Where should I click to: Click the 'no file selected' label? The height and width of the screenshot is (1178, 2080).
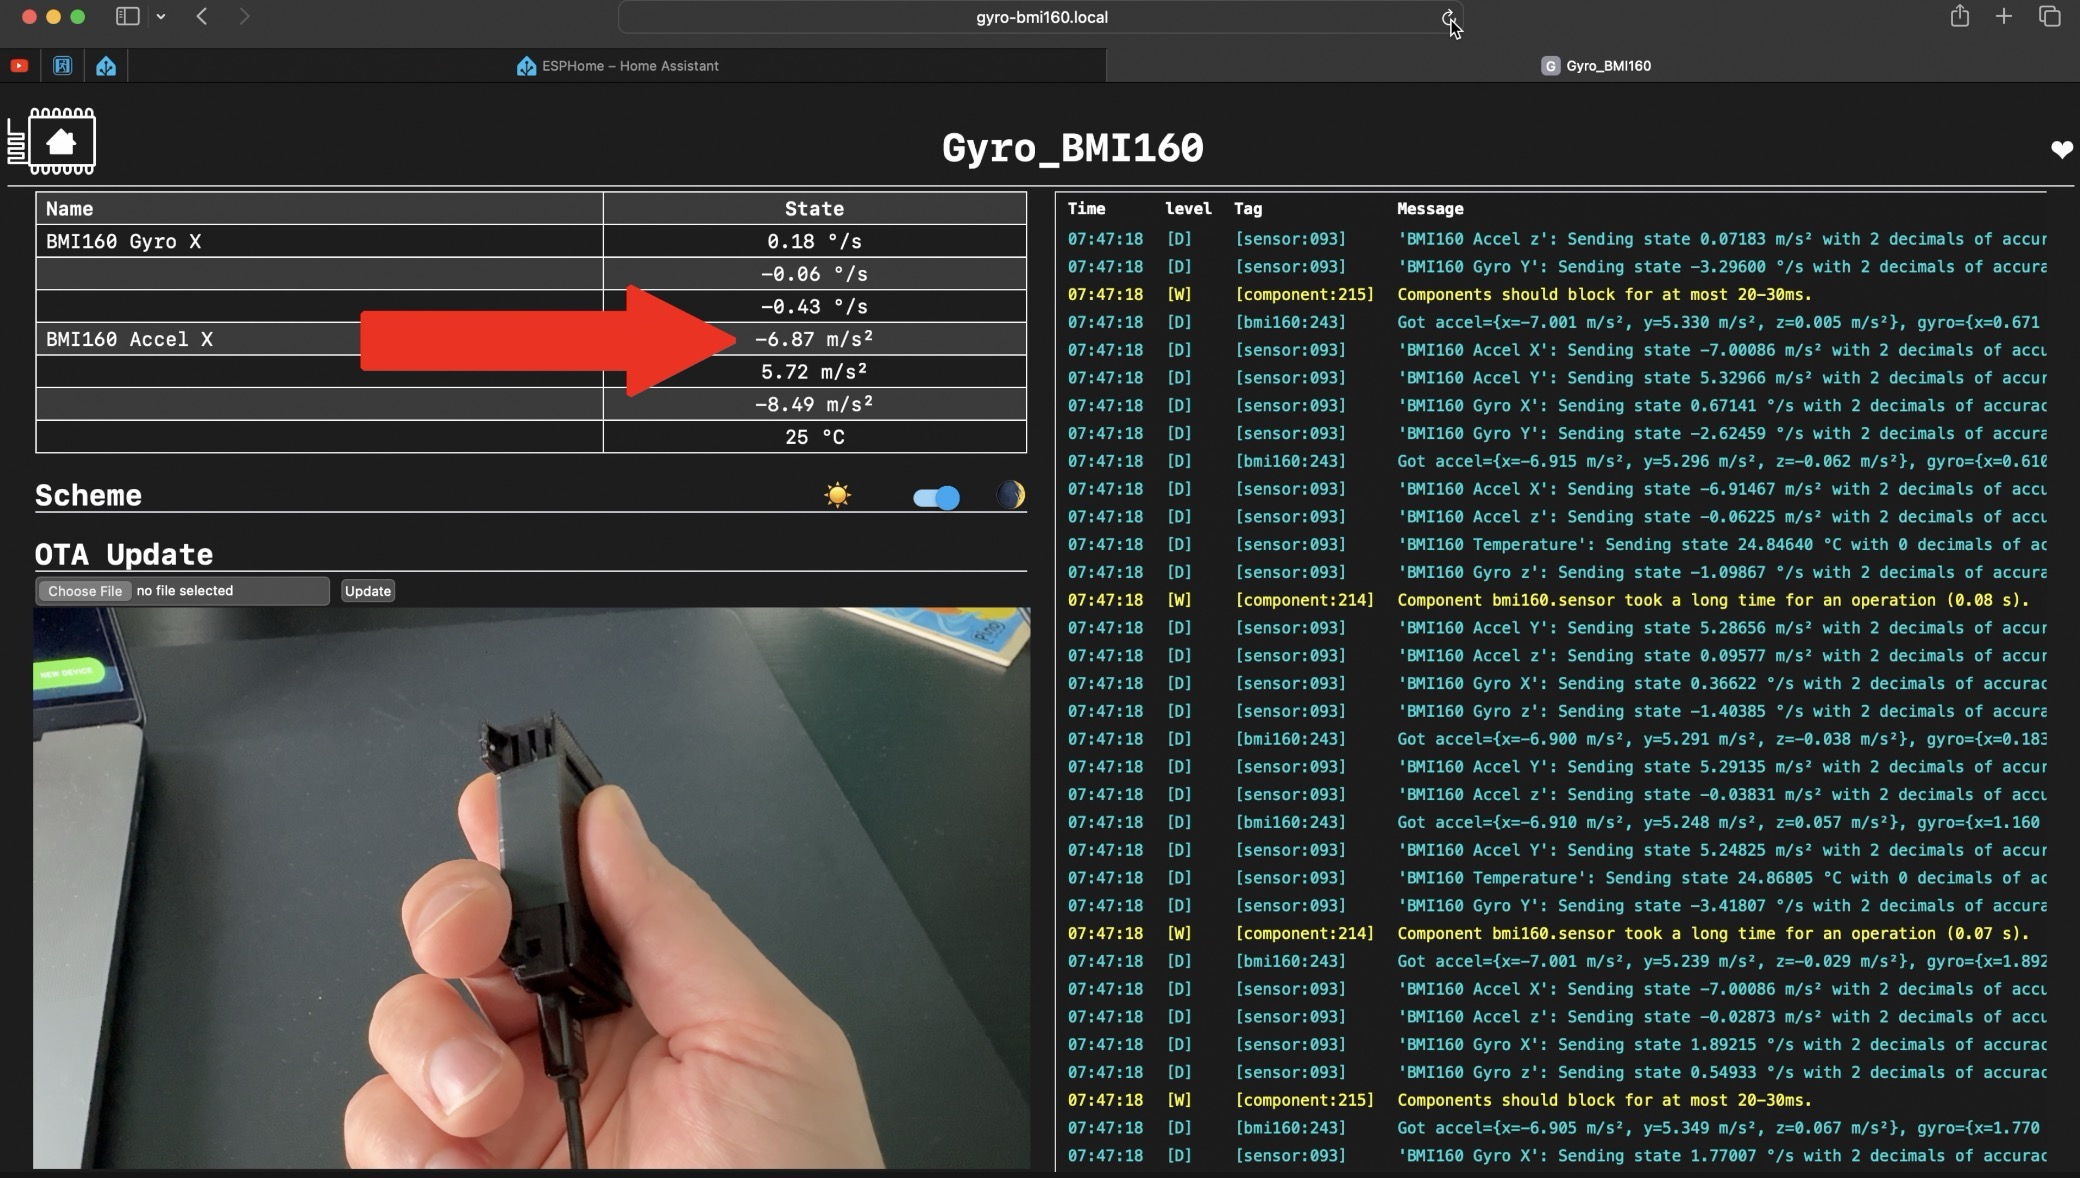click(185, 591)
